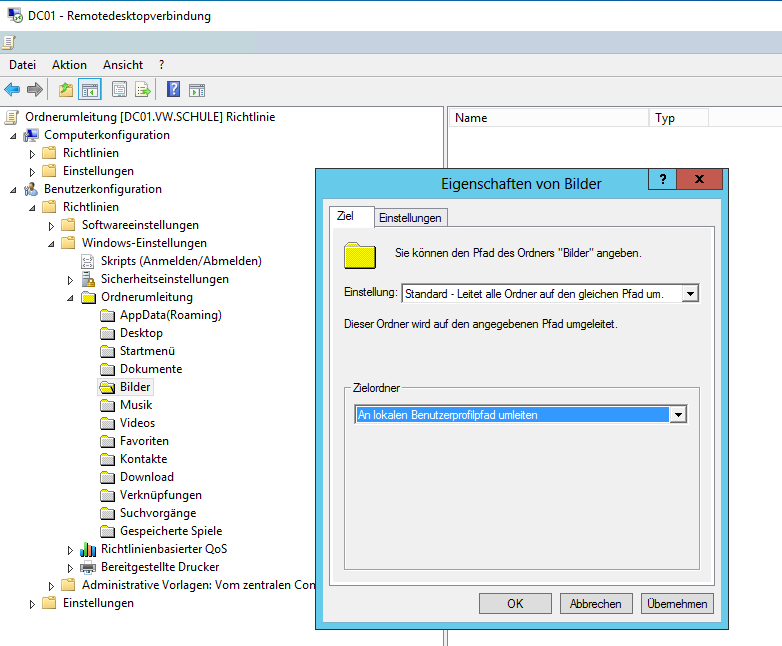Click the Properties toolbar icon
The width and height of the screenshot is (782, 646).
click(x=120, y=90)
